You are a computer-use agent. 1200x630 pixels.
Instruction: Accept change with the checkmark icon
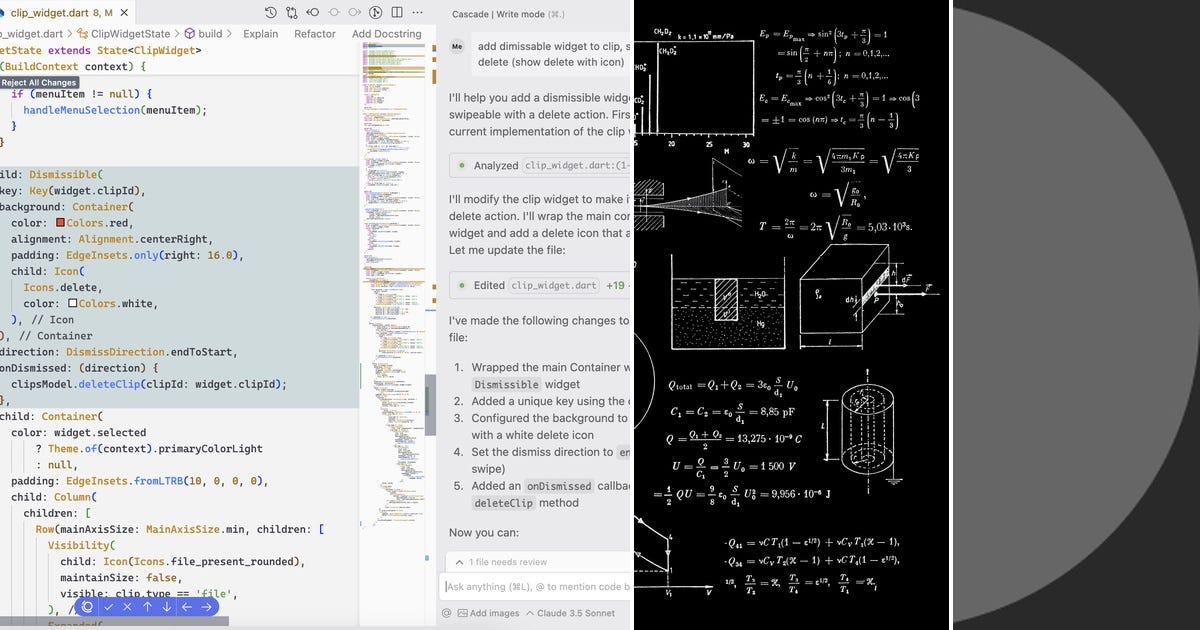[x=110, y=607]
